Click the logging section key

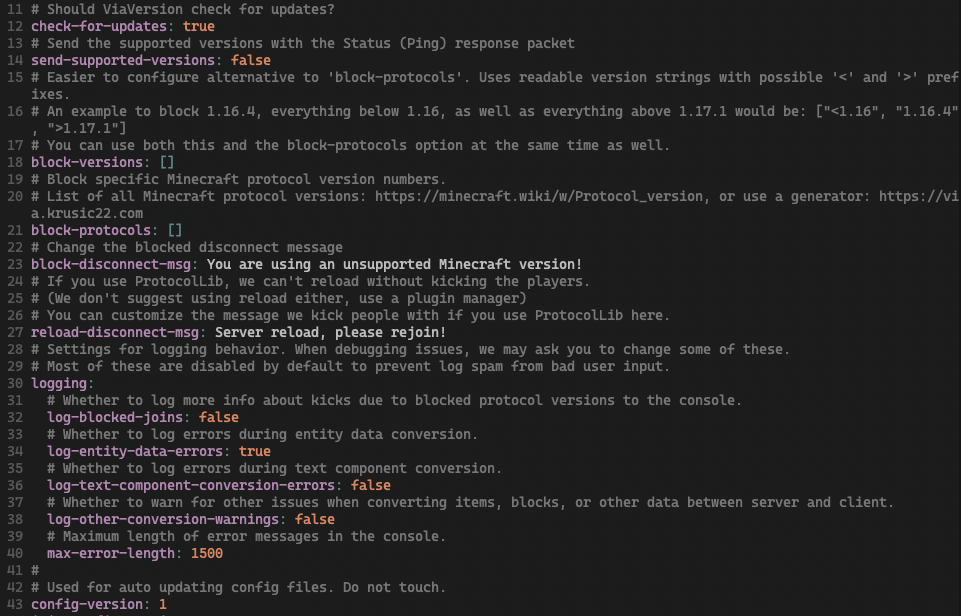coord(59,383)
